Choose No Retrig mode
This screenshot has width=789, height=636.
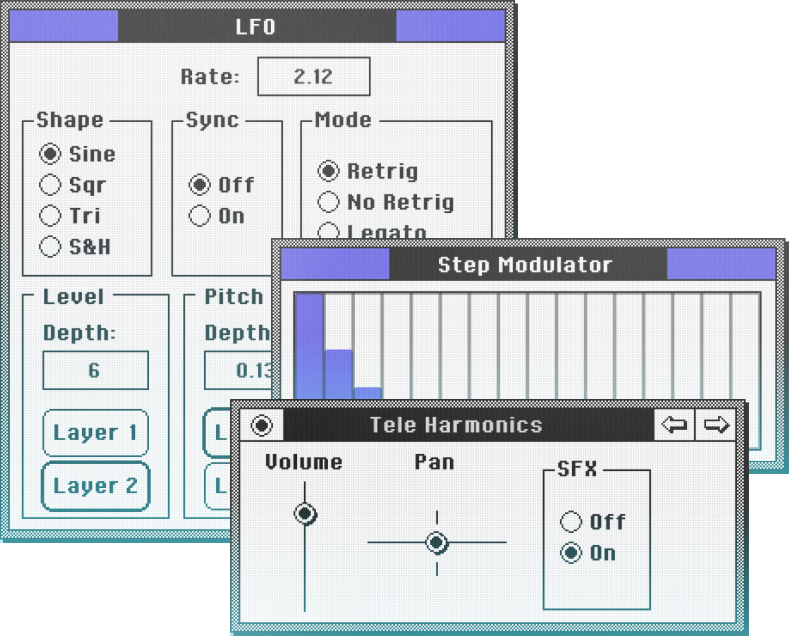(x=328, y=202)
